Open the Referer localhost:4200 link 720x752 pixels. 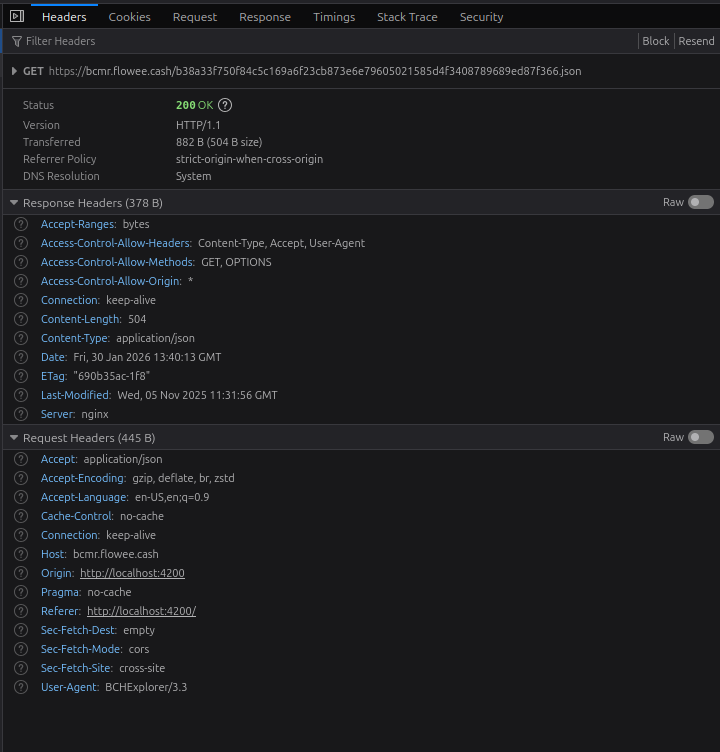141,611
